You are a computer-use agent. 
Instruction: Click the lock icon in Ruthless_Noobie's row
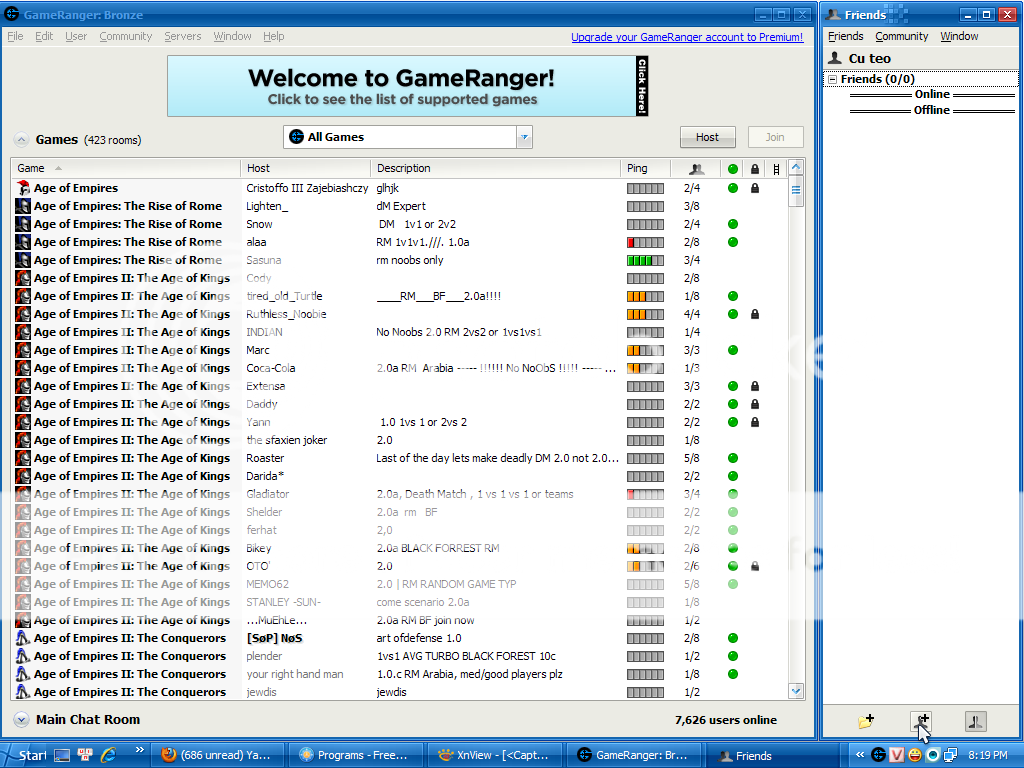[755, 314]
